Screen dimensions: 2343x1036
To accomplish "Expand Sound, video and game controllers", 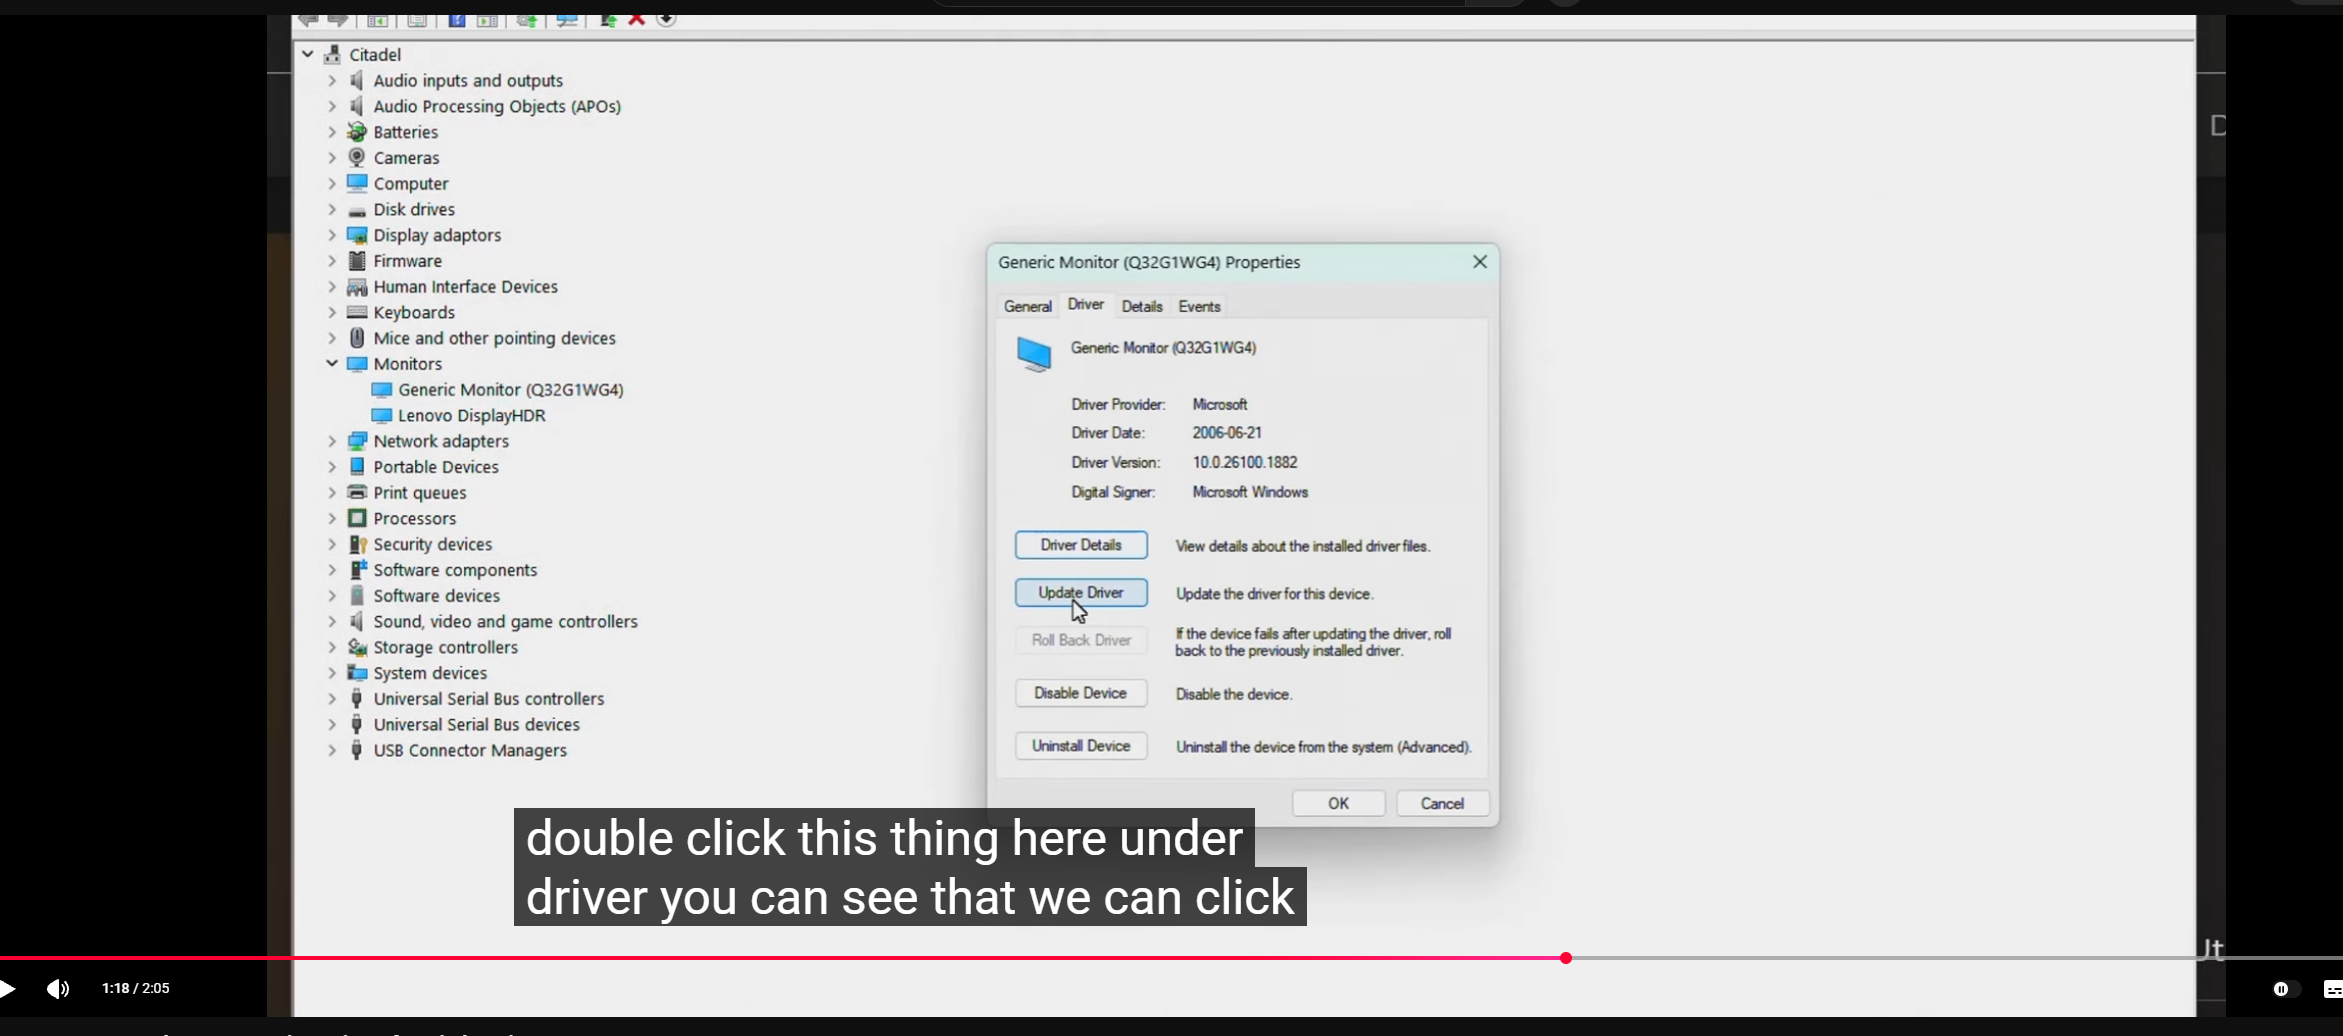I will [332, 621].
